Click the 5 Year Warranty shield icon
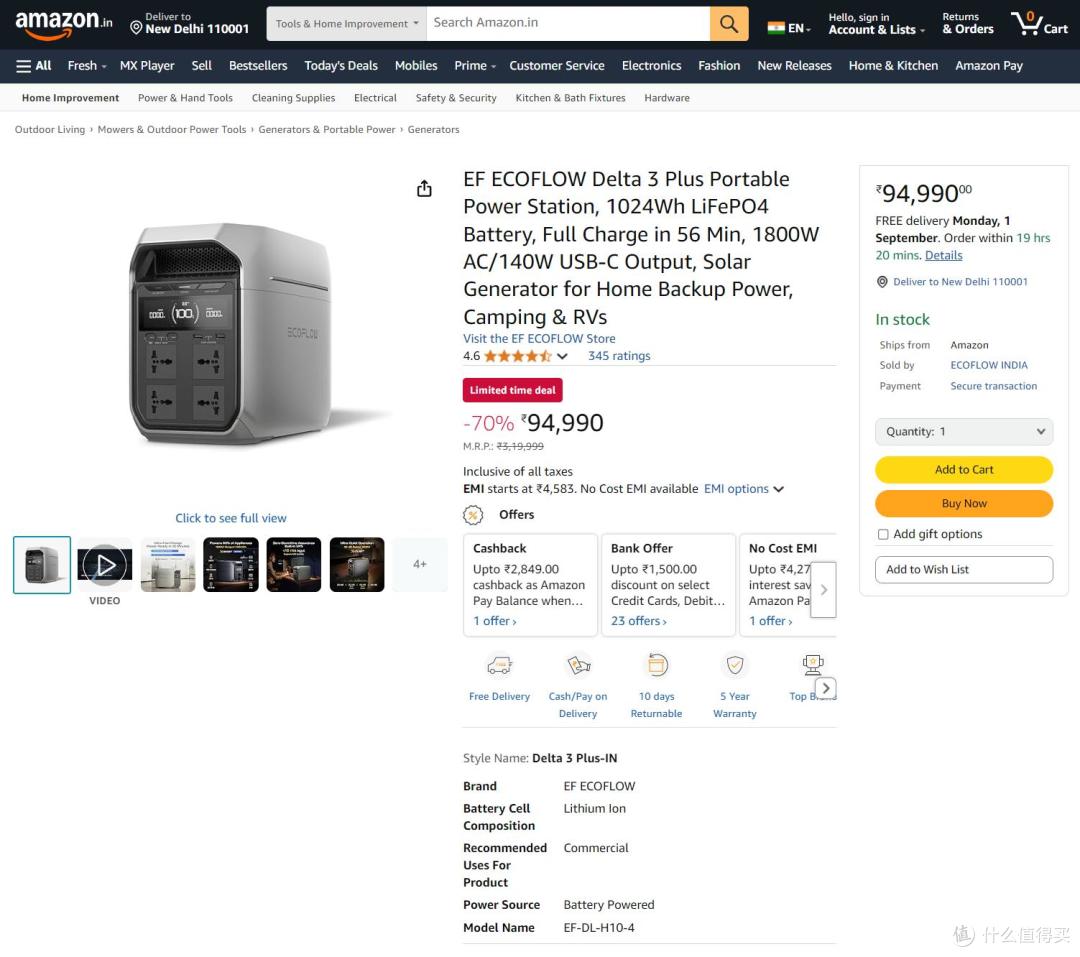The width and height of the screenshot is (1080, 957). pyautogui.click(x=735, y=666)
